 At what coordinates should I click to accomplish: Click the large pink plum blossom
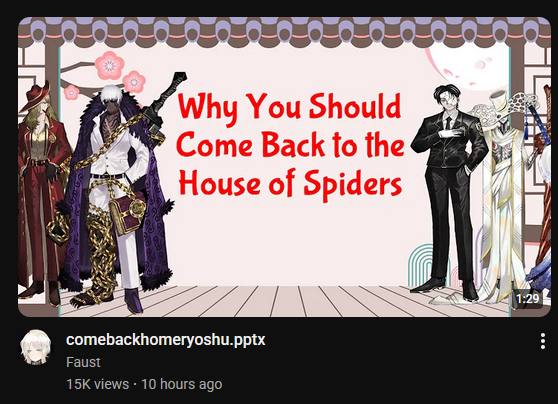pos(109,65)
